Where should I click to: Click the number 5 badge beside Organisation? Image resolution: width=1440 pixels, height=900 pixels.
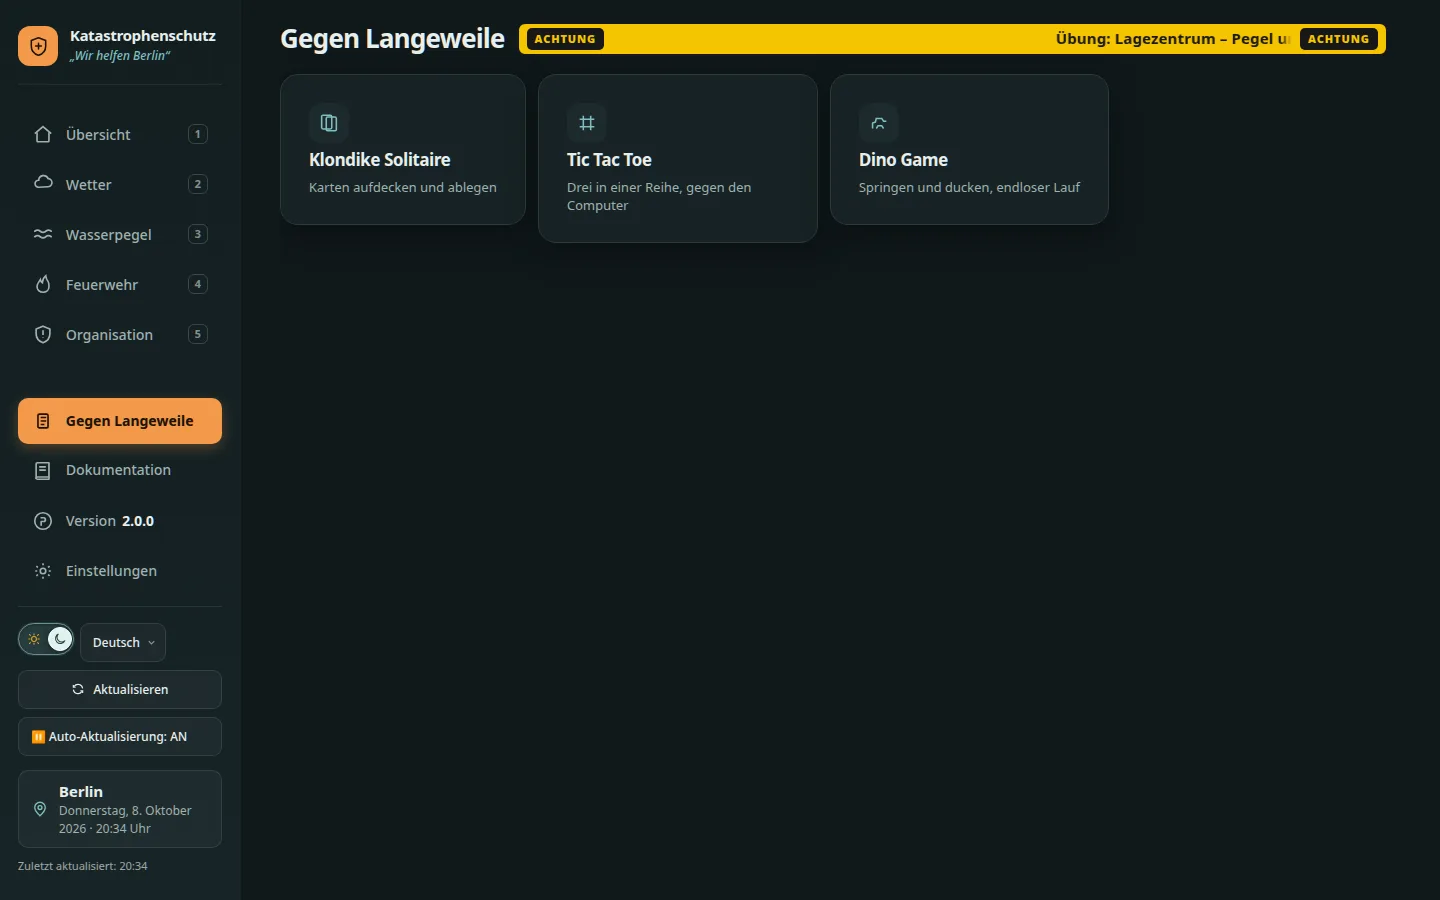(x=198, y=334)
